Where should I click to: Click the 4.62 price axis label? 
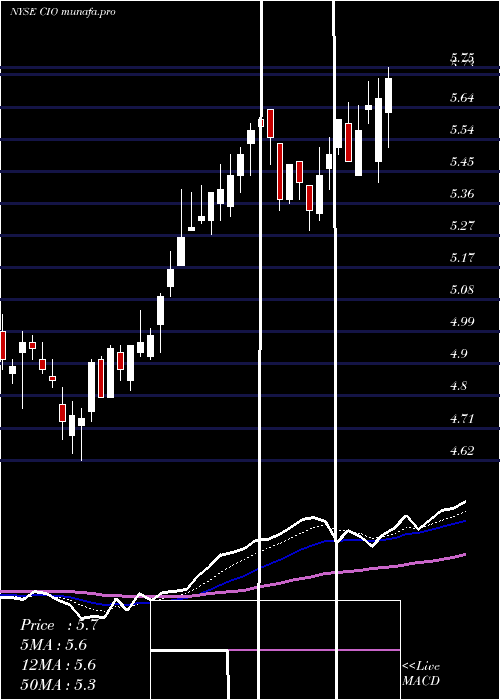click(462, 450)
